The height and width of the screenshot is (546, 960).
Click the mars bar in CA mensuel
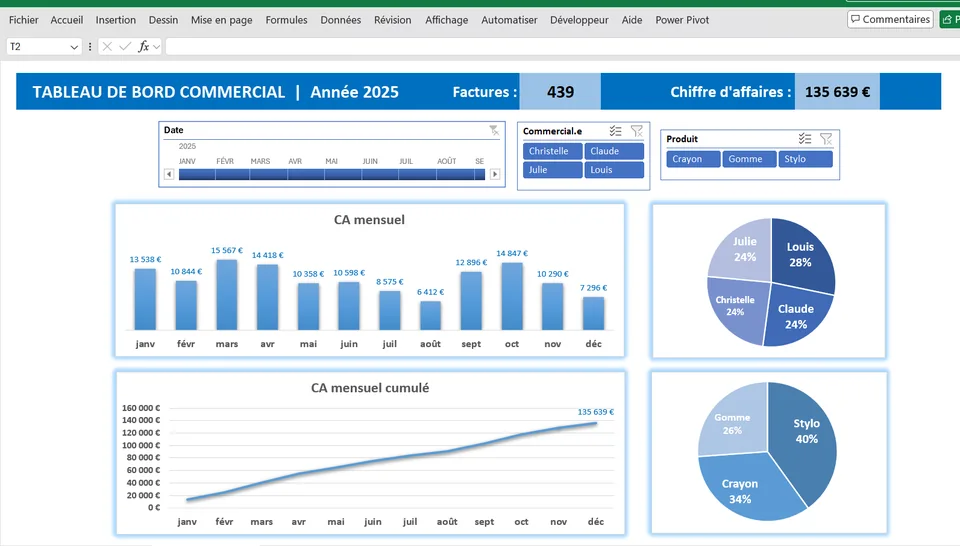[x=227, y=295]
